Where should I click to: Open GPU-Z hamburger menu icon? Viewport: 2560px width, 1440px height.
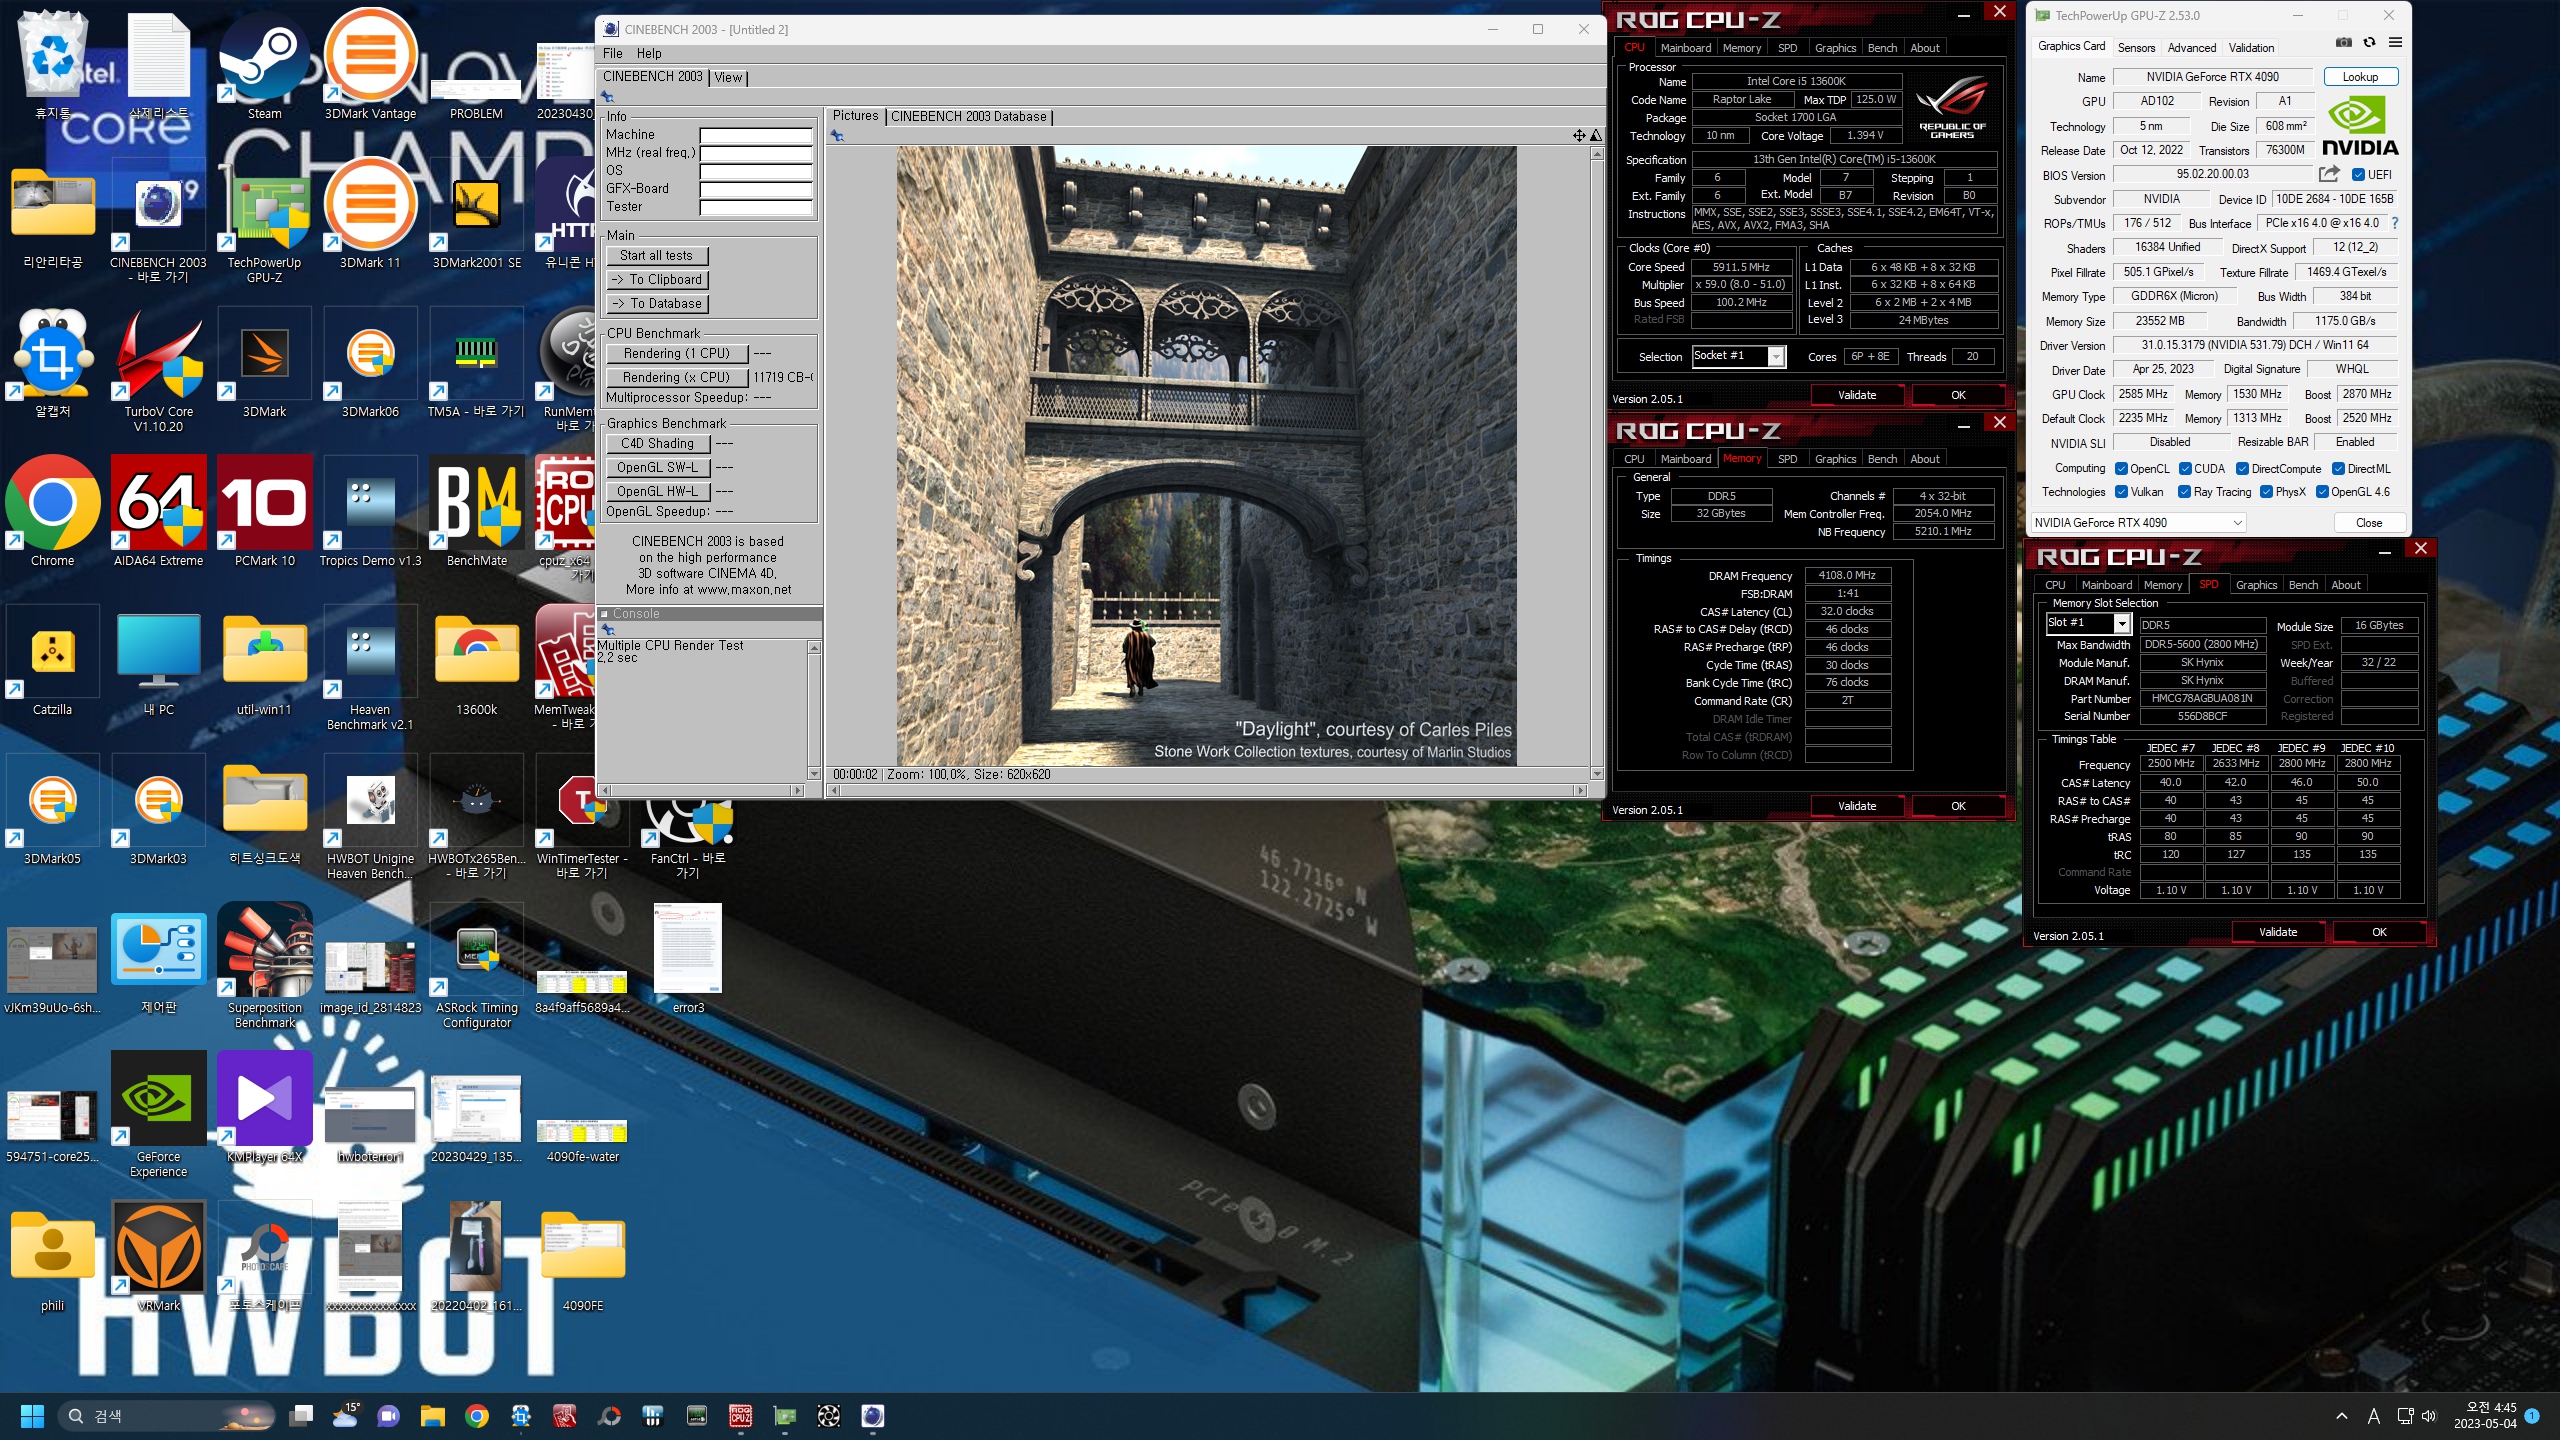[2395, 43]
